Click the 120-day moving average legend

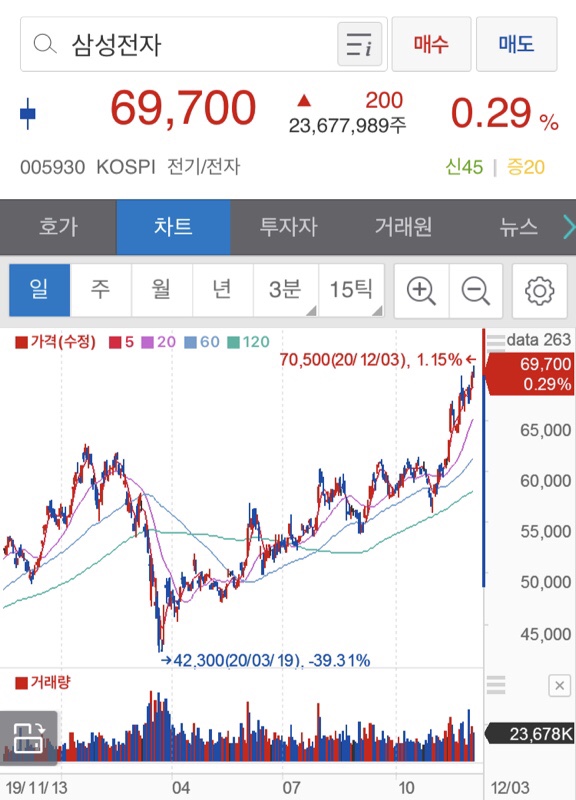tap(248, 342)
